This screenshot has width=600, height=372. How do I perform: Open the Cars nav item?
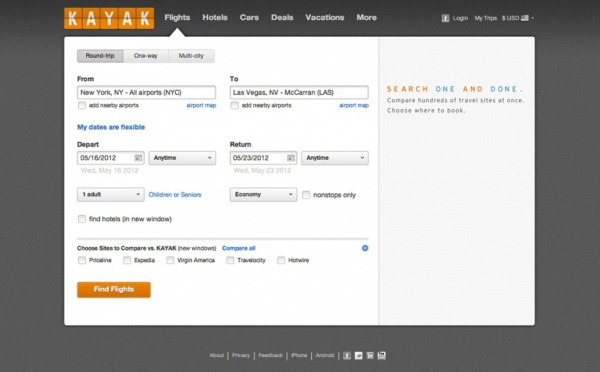pos(249,18)
